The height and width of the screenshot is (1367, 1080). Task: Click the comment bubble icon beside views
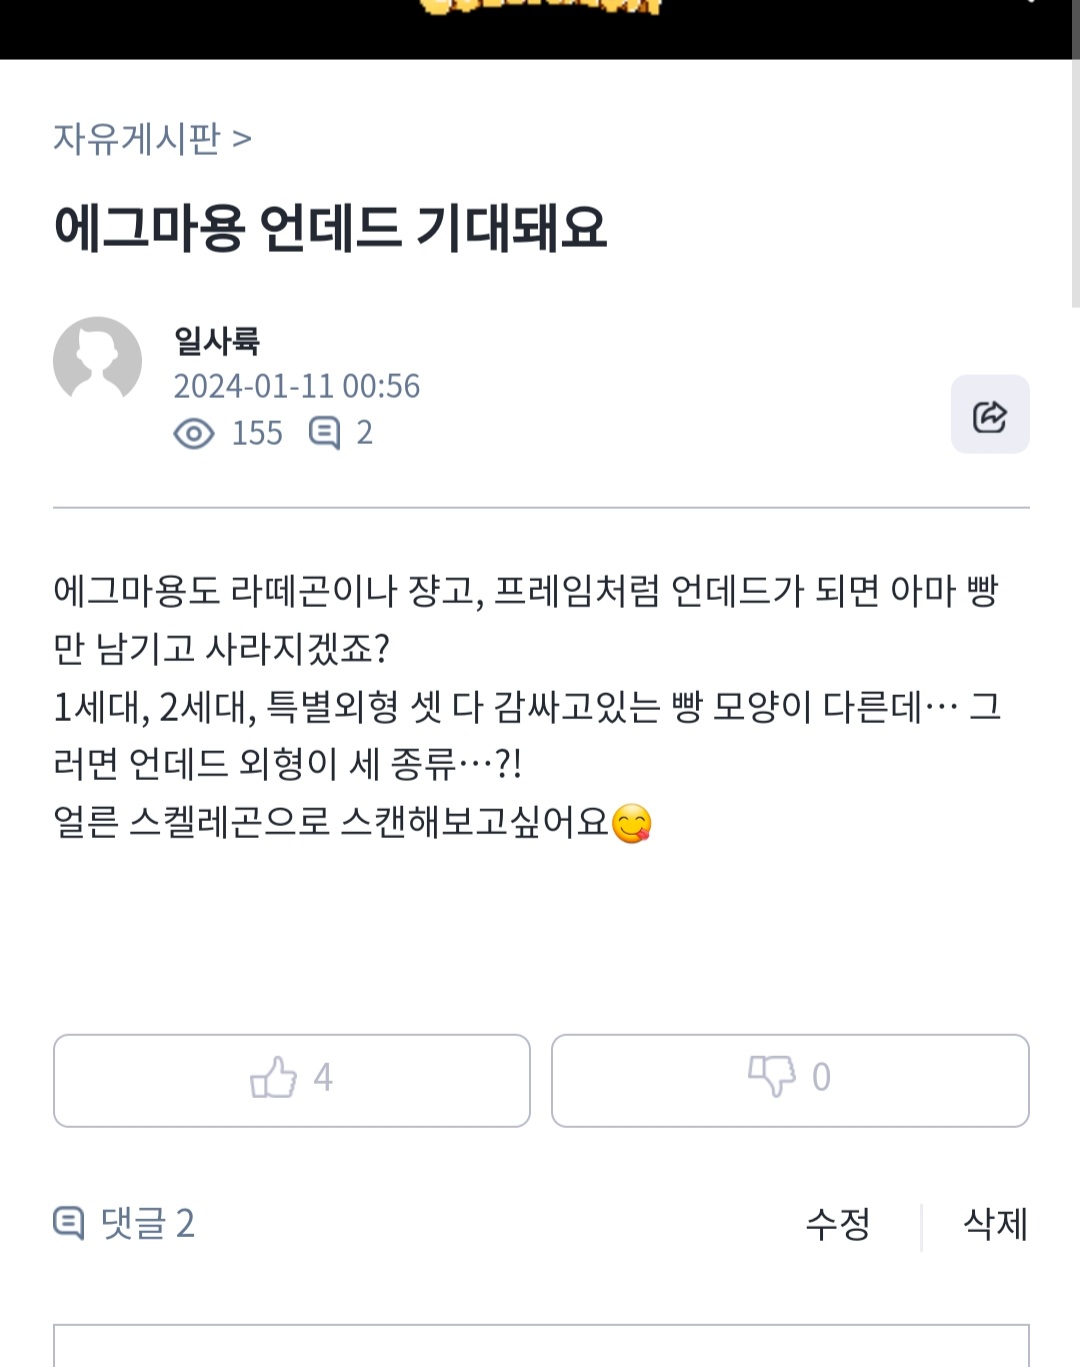click(324, 433)
